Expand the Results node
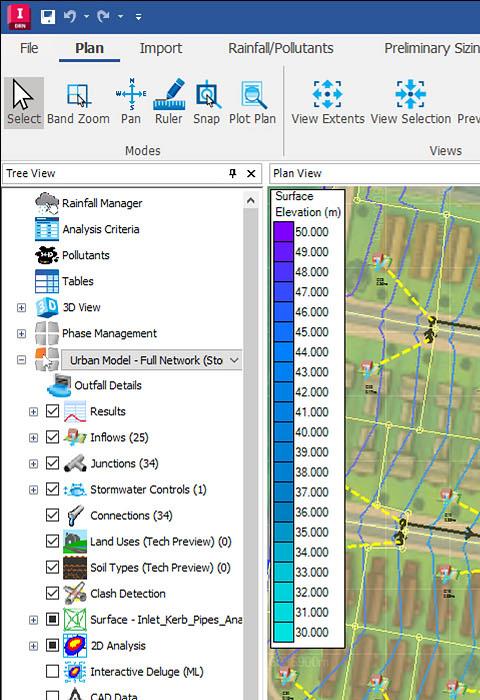This screenshot has width=480, height=700. (x=33, y=412)
